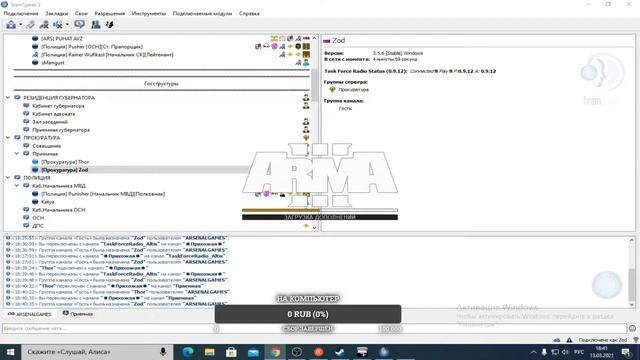640x360 pixels.
Task: Open the Windows Start menu
Action: (10, 352)
